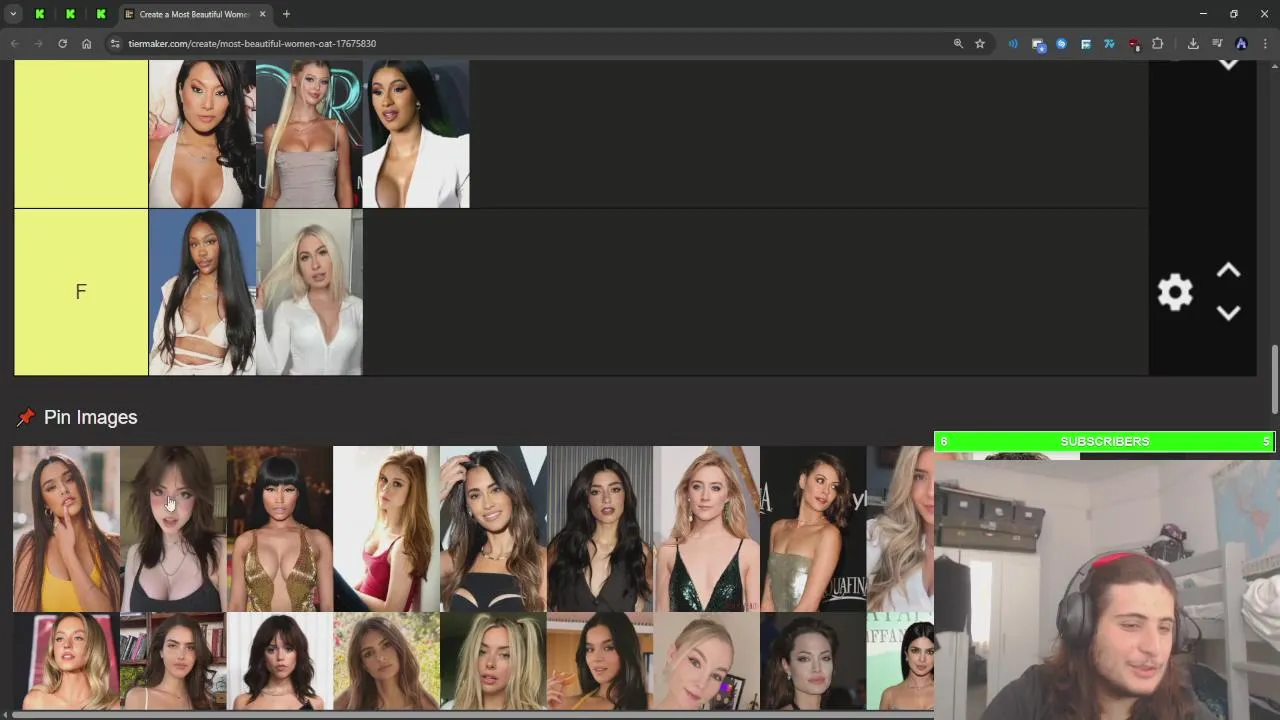1280x720 pixels.
Task: Click the page vertical scrollbar thumb
Action: click(x=1275, y=379)
